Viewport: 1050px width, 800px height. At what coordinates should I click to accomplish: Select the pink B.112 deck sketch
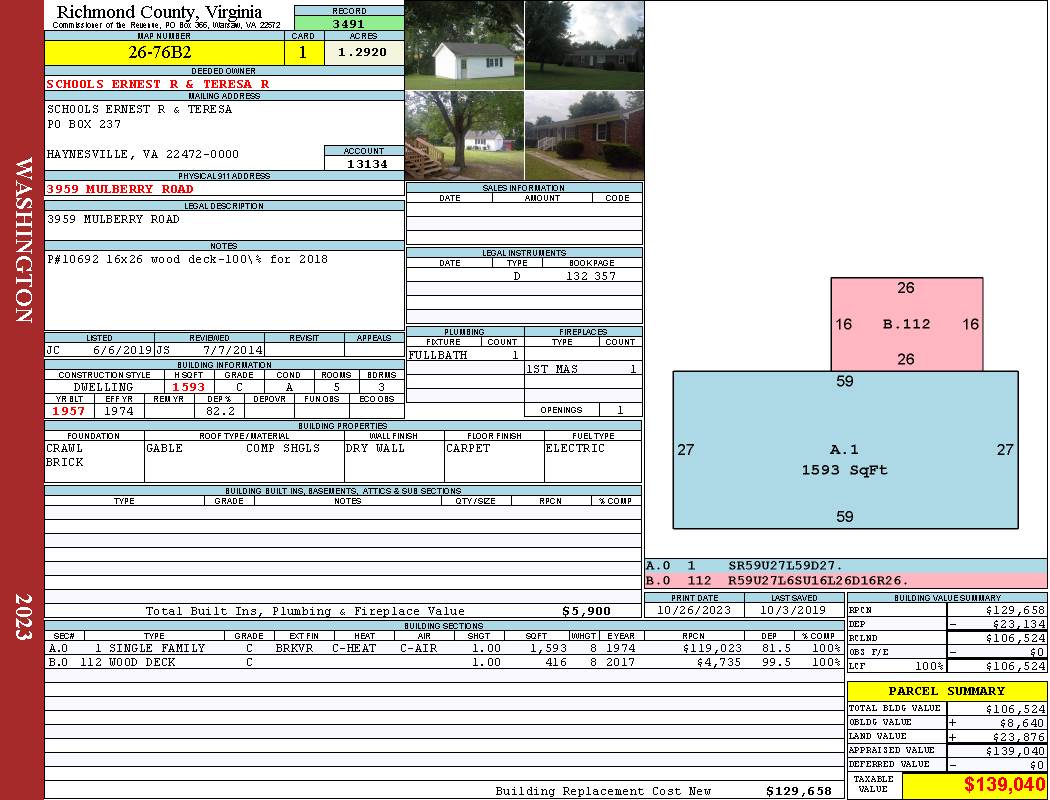(907, 324)
